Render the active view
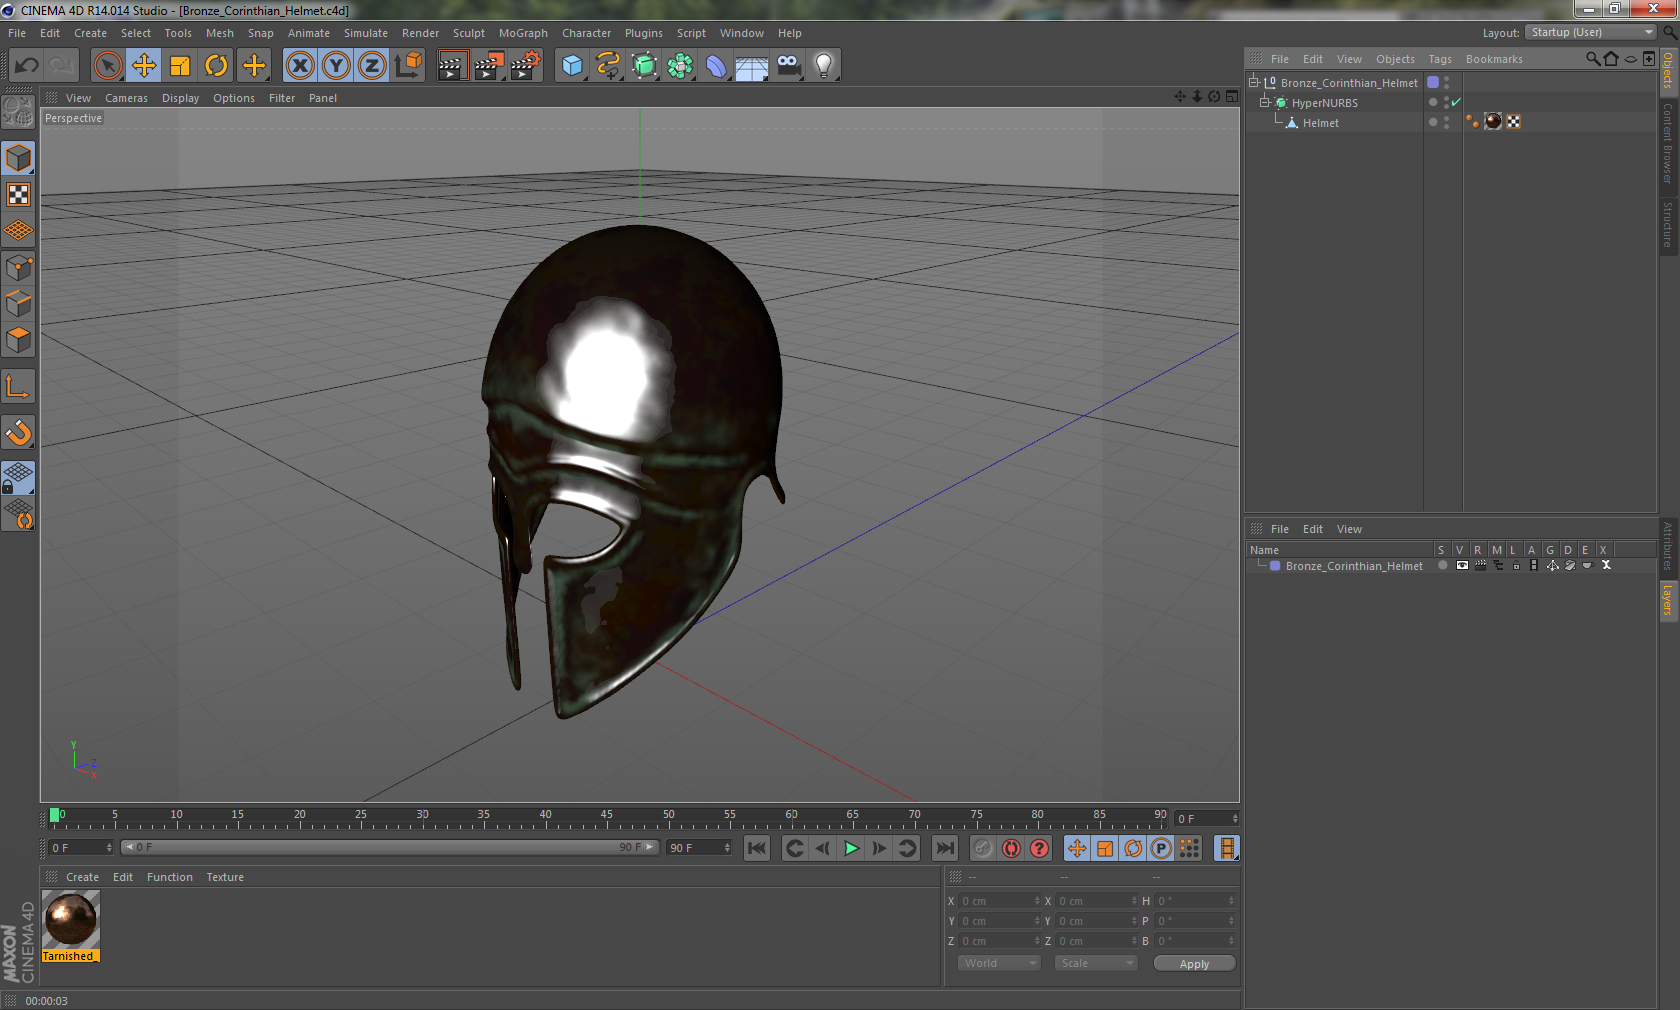 tap(452, 66)
